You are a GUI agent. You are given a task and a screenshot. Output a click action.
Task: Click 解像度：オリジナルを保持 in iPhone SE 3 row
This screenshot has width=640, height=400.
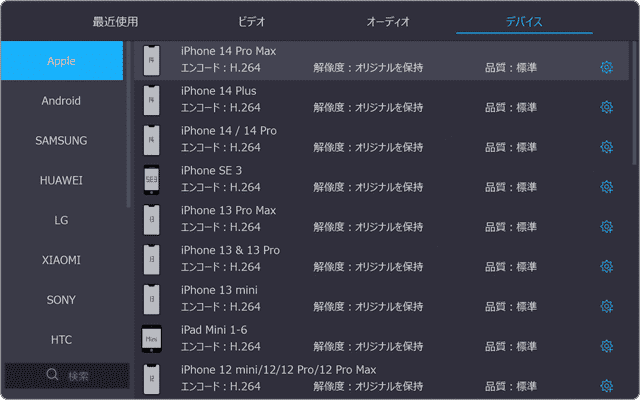tap(368, 187)
